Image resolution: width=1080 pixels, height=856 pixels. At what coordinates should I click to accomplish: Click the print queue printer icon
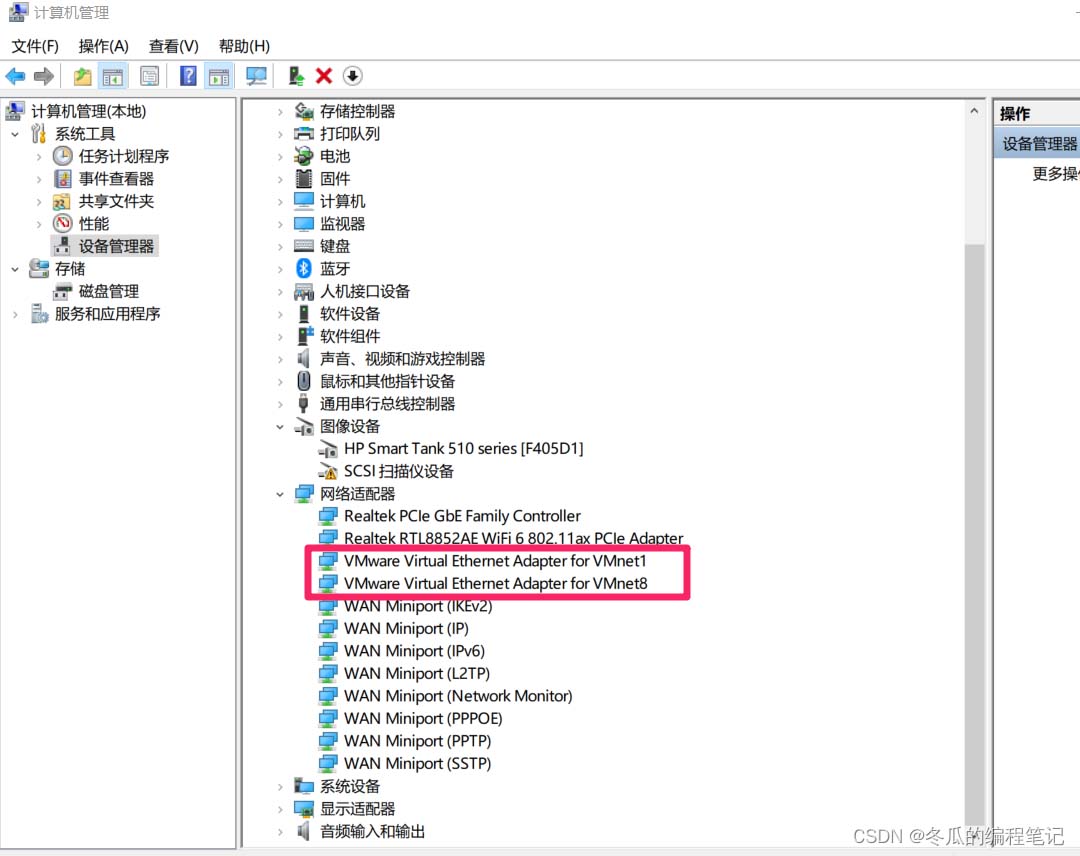(x=304, y=134)
